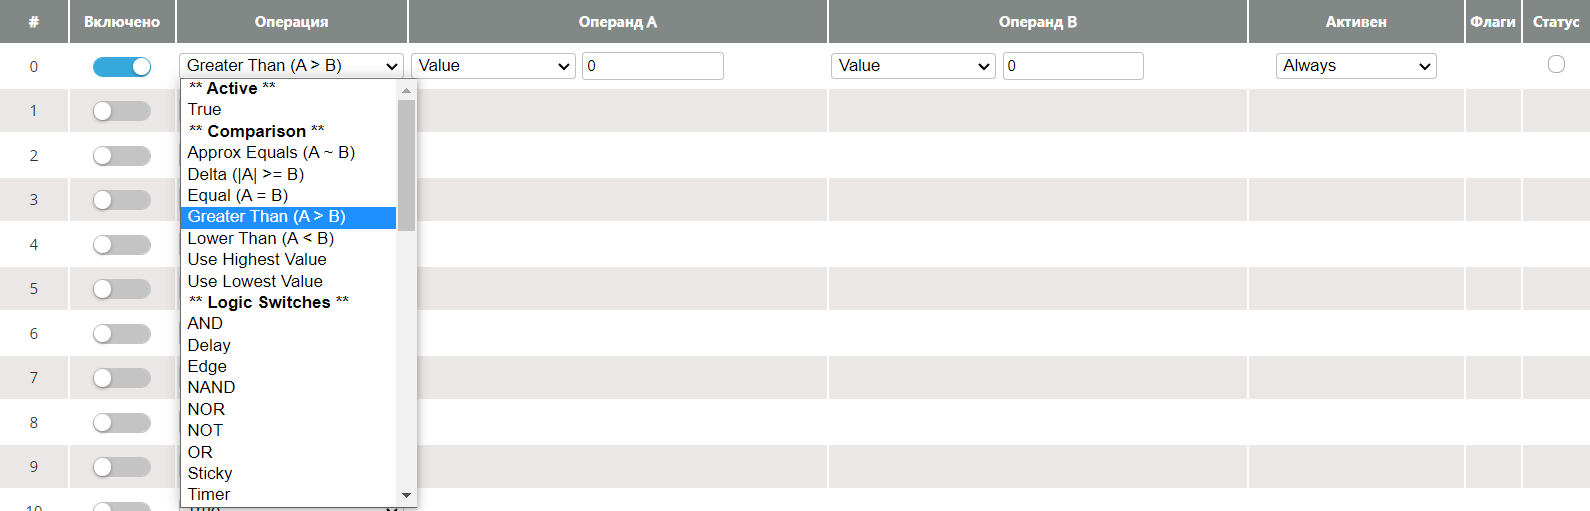1590x511 pixels.
Task: Pick 'Use Highest Value' from the list
Action: pos(257,260)
